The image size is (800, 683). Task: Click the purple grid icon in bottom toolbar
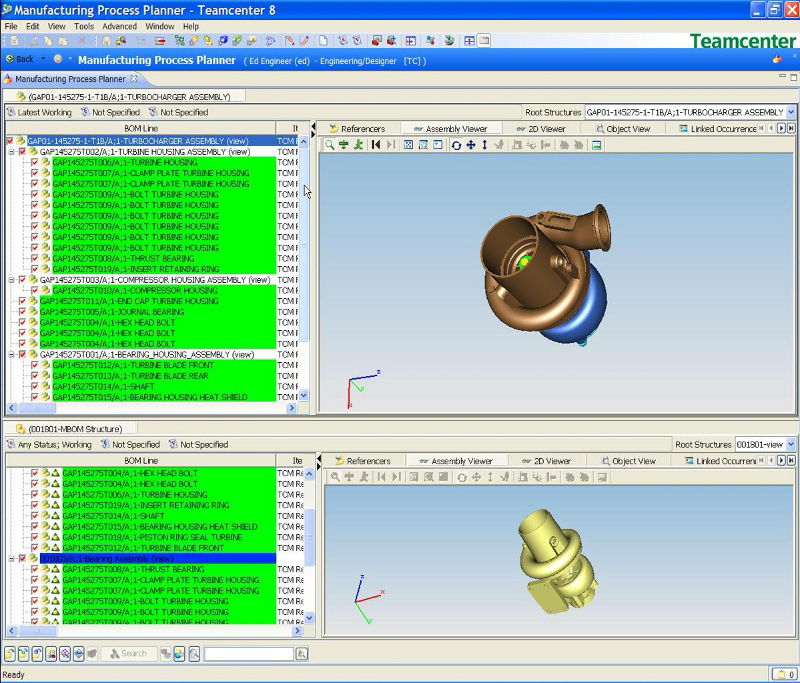64,653
